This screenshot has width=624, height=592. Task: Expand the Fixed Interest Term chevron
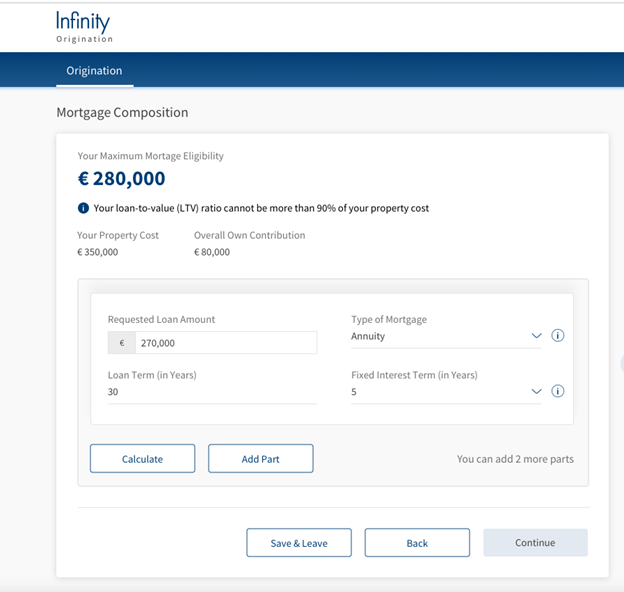pos(536,391)
